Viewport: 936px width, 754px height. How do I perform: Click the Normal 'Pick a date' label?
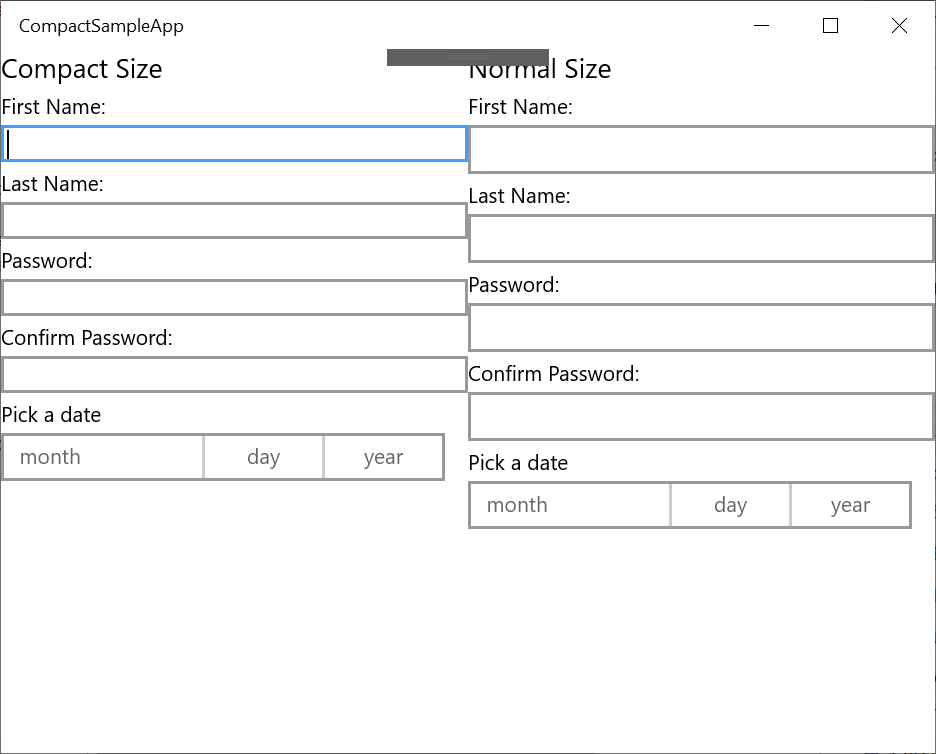click(x=518, y=463)
